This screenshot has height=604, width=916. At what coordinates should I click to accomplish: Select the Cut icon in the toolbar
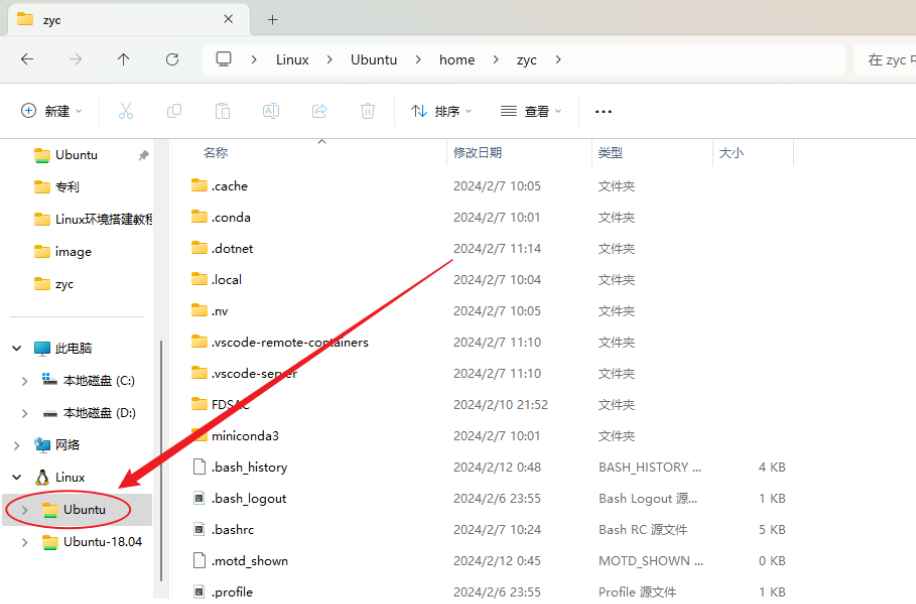click(x=125, y=111)
